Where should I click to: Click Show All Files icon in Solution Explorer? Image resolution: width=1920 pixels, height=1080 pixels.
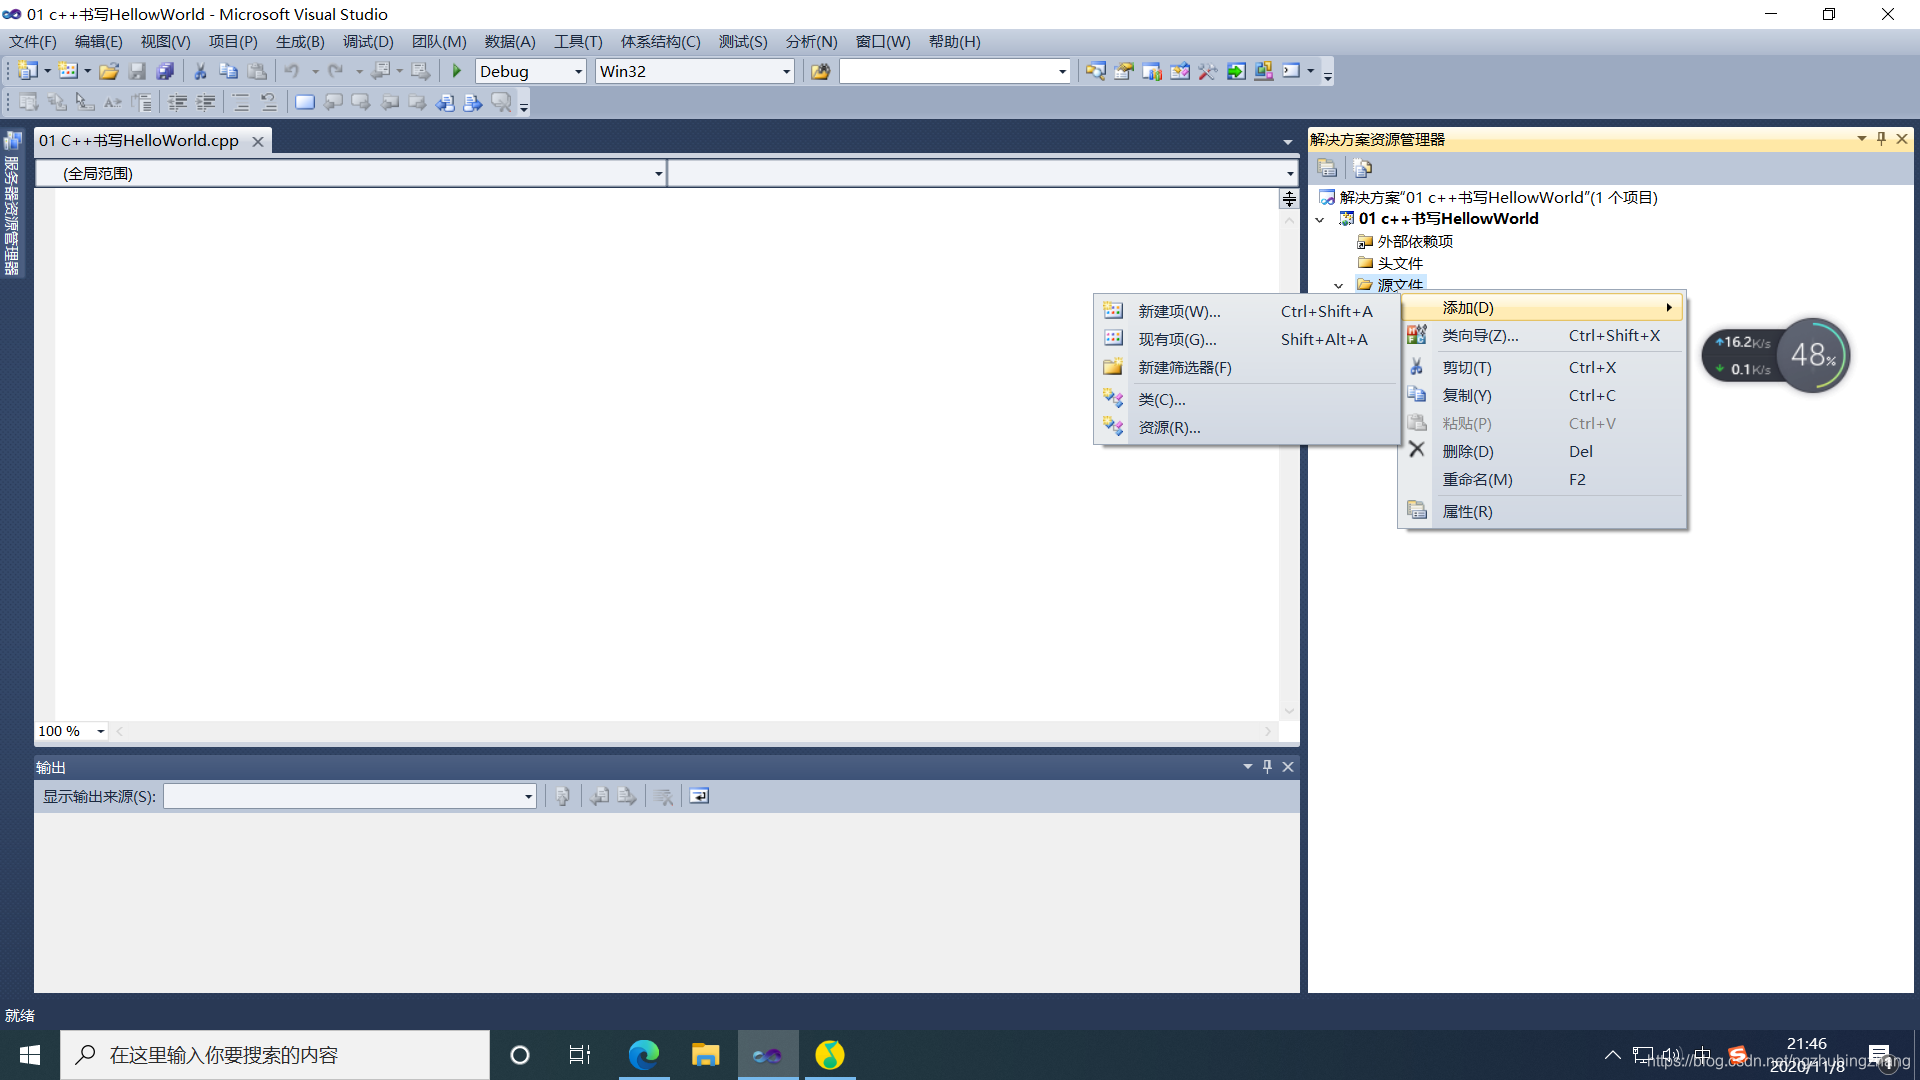[1362, 168]
